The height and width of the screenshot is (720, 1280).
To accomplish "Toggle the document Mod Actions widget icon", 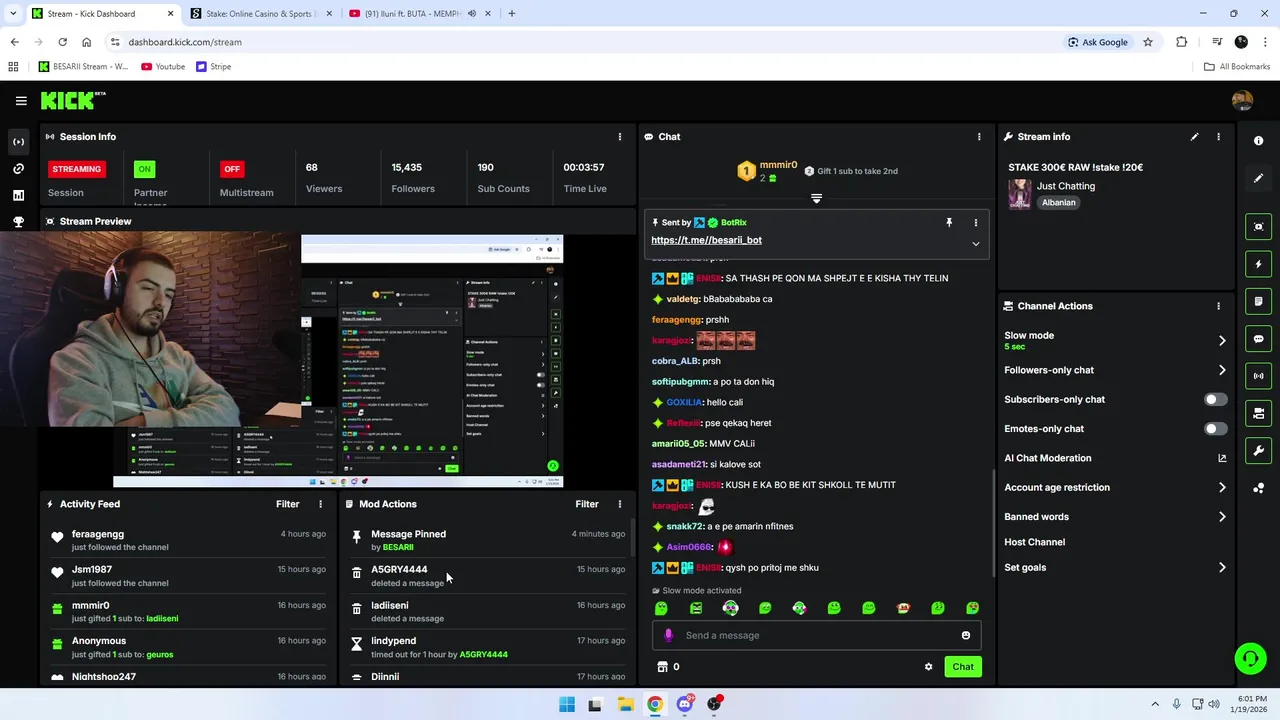I will [1258, 301].
